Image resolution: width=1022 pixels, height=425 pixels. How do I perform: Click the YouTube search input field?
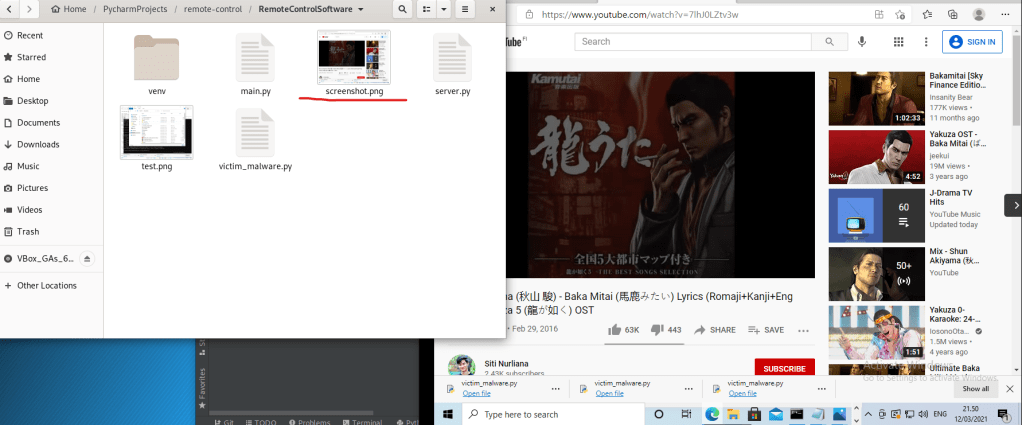[693, 42]
